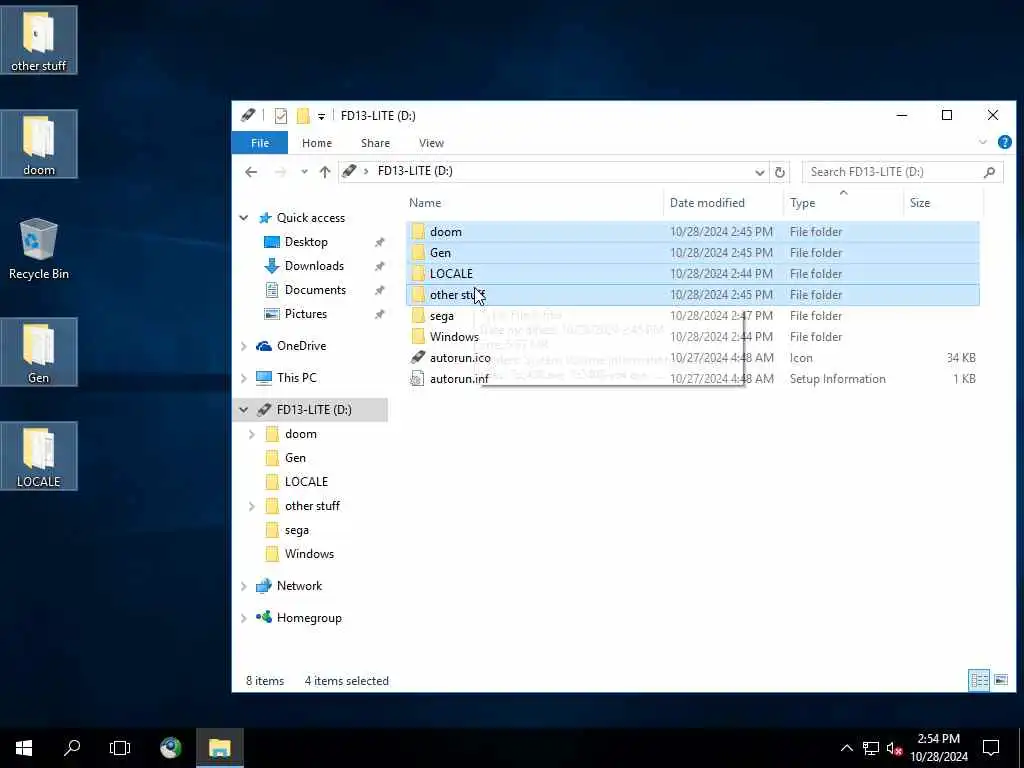The height and width of the screenshot is (768, 1024).
Task: Click the address bar path FD13-LITE (D:)
Action: 415,171
